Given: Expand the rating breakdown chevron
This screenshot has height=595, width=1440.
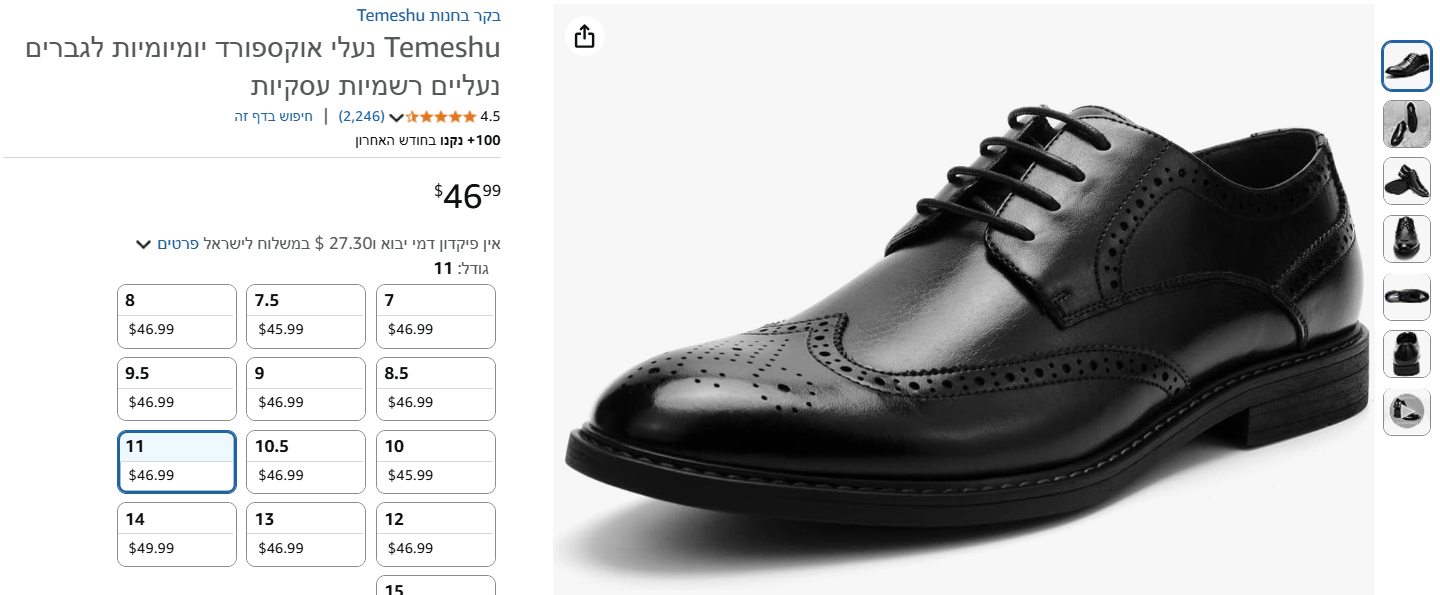Looking at the screenshot, I should [x=396, y=117].
